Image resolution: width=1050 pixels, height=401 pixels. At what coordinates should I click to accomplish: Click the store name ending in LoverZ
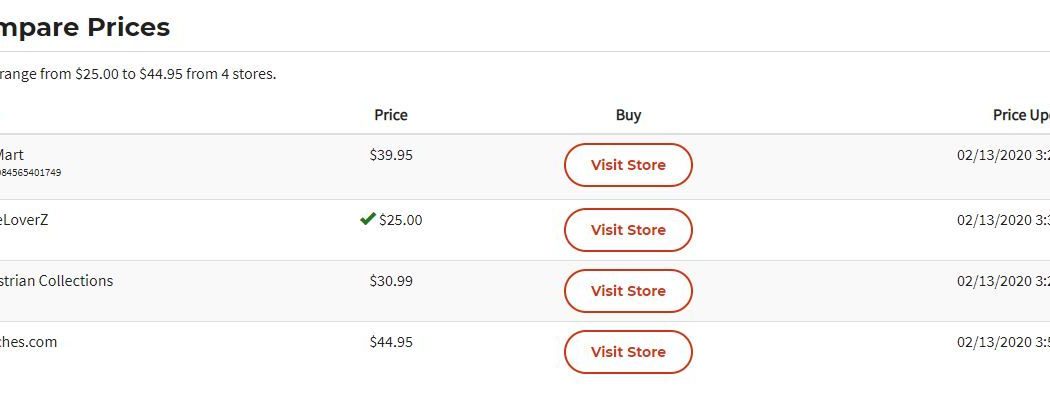click(x=23, y=220)
